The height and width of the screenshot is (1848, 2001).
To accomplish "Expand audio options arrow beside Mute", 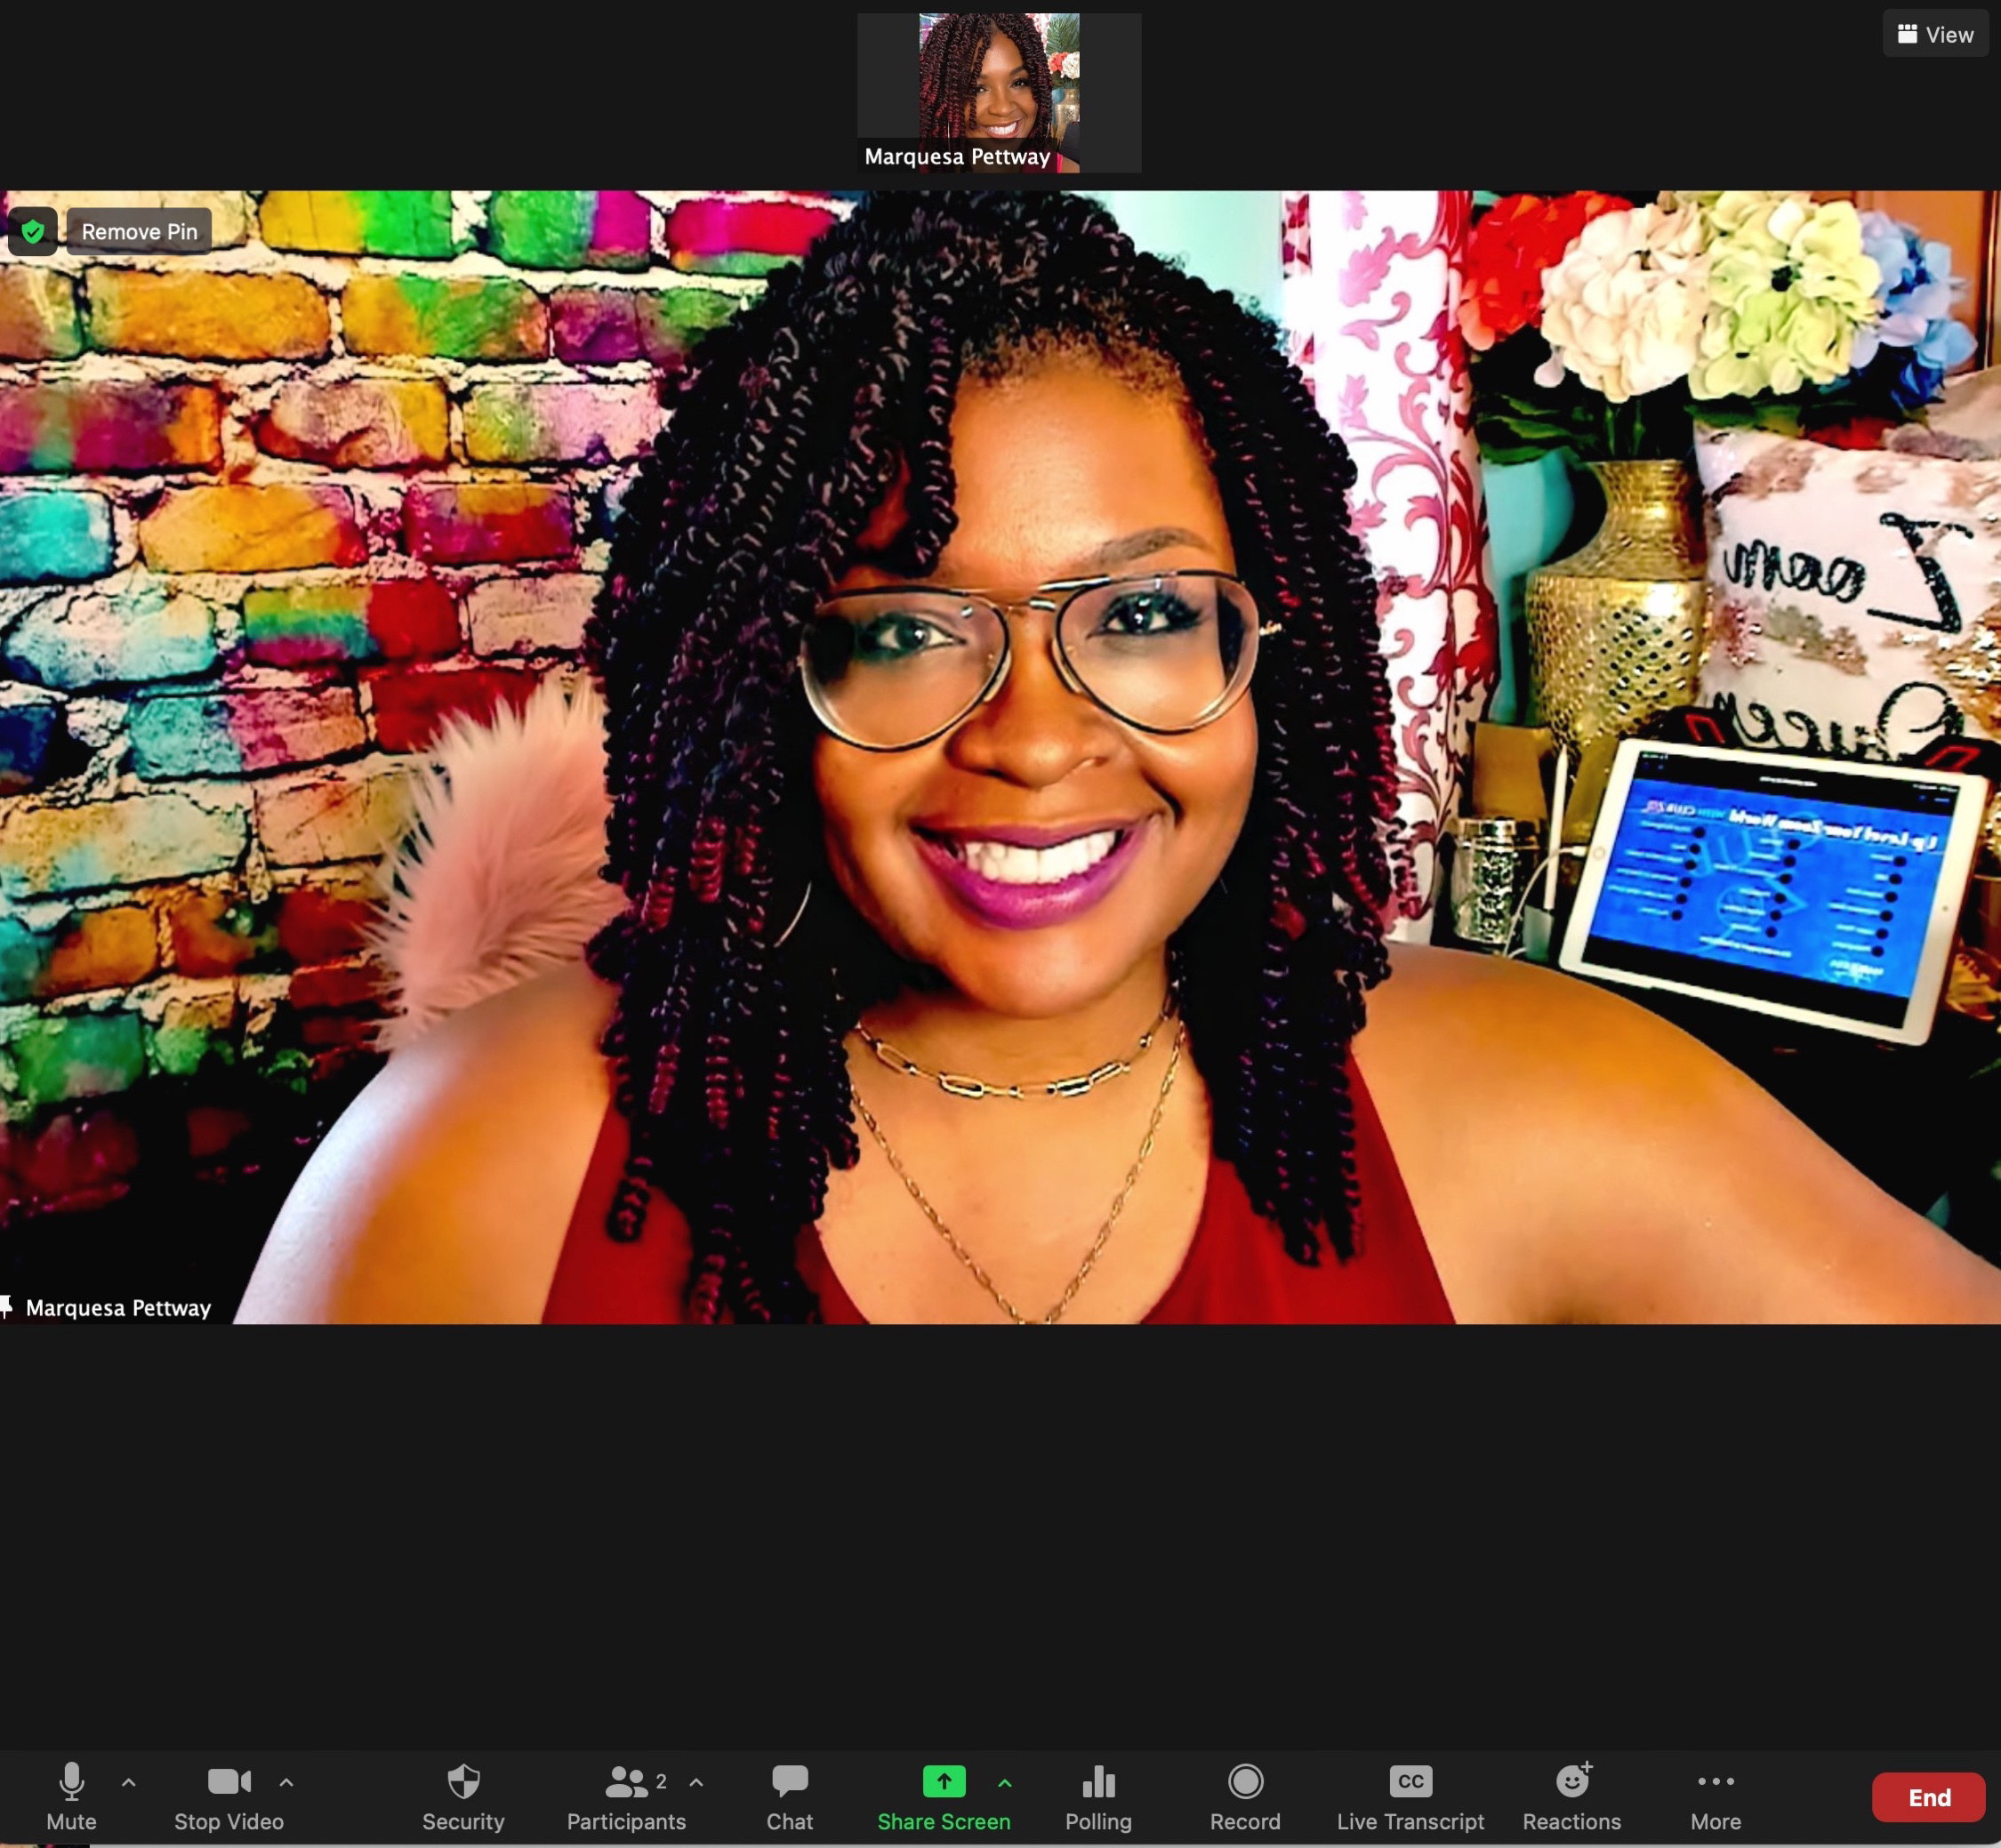I will click(x=129, y=1782).
